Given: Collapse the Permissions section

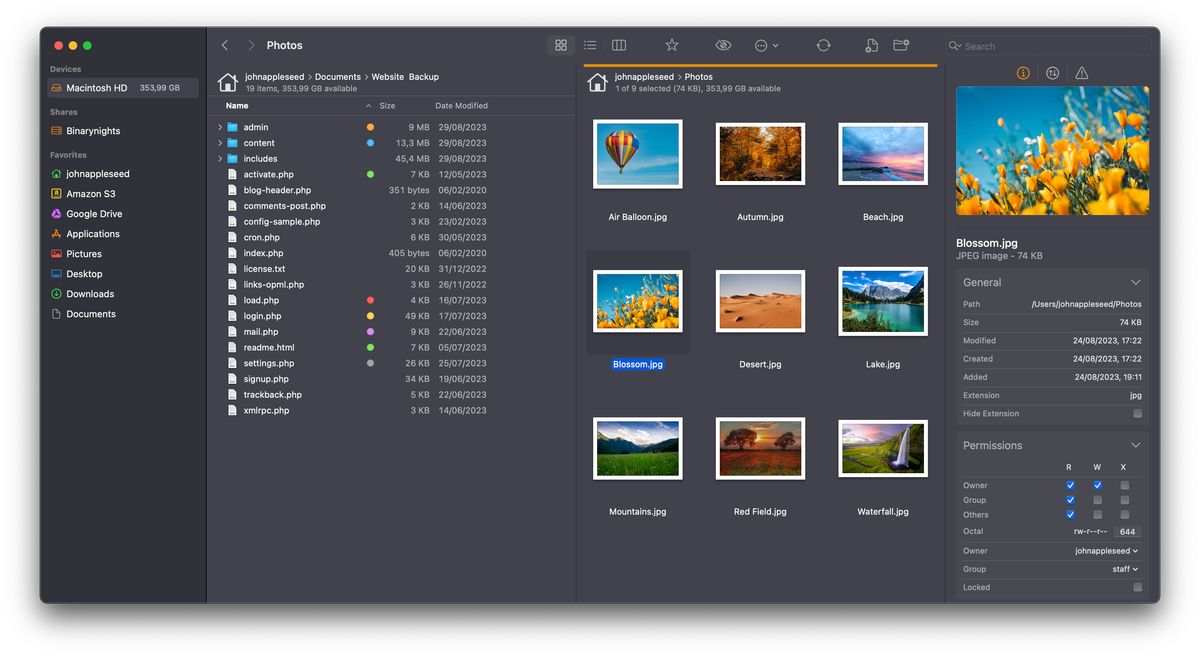Looking at the screenshot, I should pos(1136,444).
